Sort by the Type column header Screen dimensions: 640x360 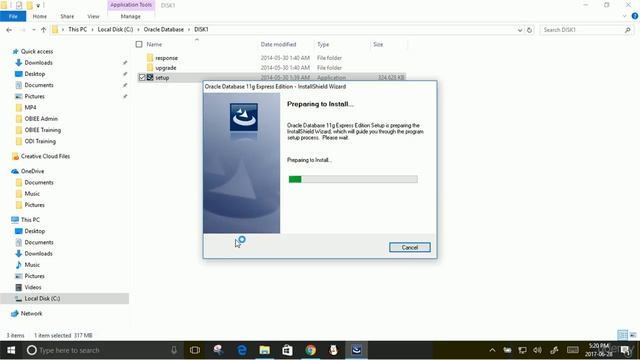tap(323, 44)
